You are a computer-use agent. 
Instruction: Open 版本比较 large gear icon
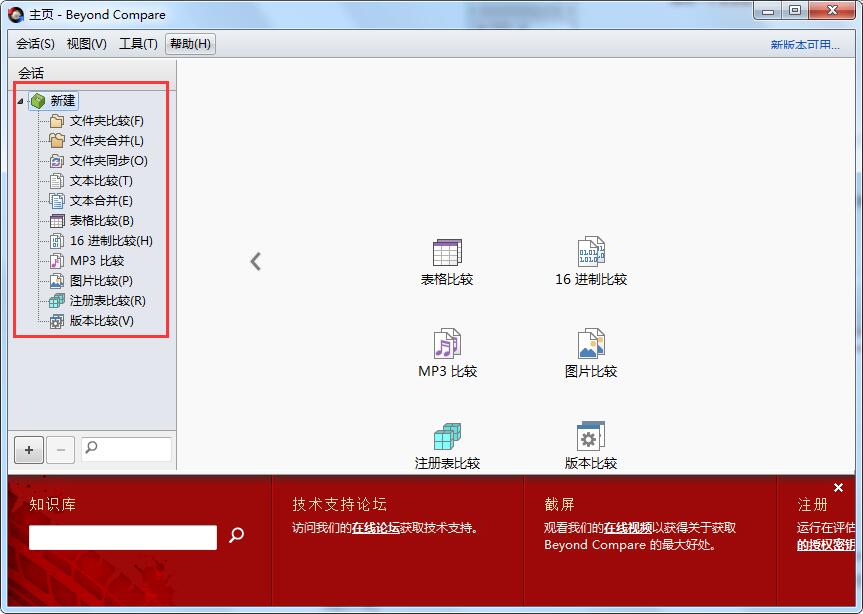tap(591, 436)
